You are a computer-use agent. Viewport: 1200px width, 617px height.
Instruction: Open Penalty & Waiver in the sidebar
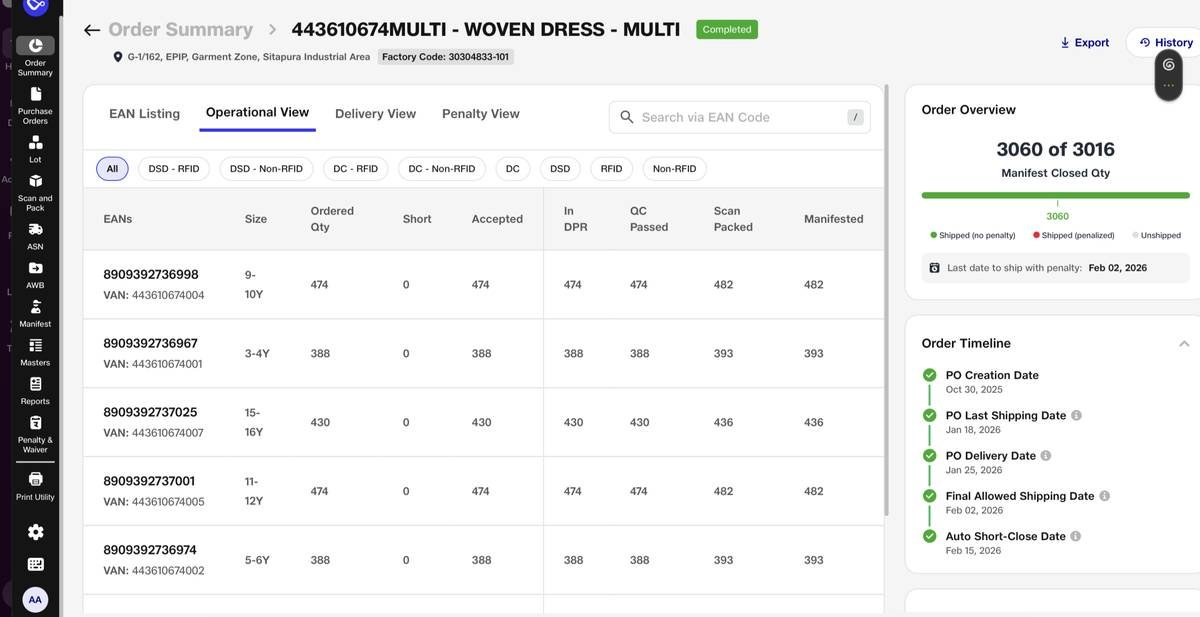(35, 434)
